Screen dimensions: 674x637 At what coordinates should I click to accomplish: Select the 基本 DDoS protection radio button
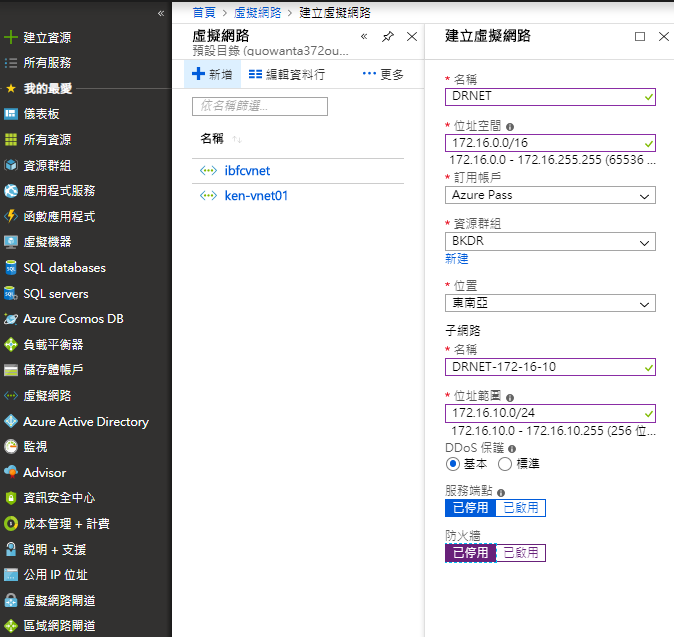[453, 464]
